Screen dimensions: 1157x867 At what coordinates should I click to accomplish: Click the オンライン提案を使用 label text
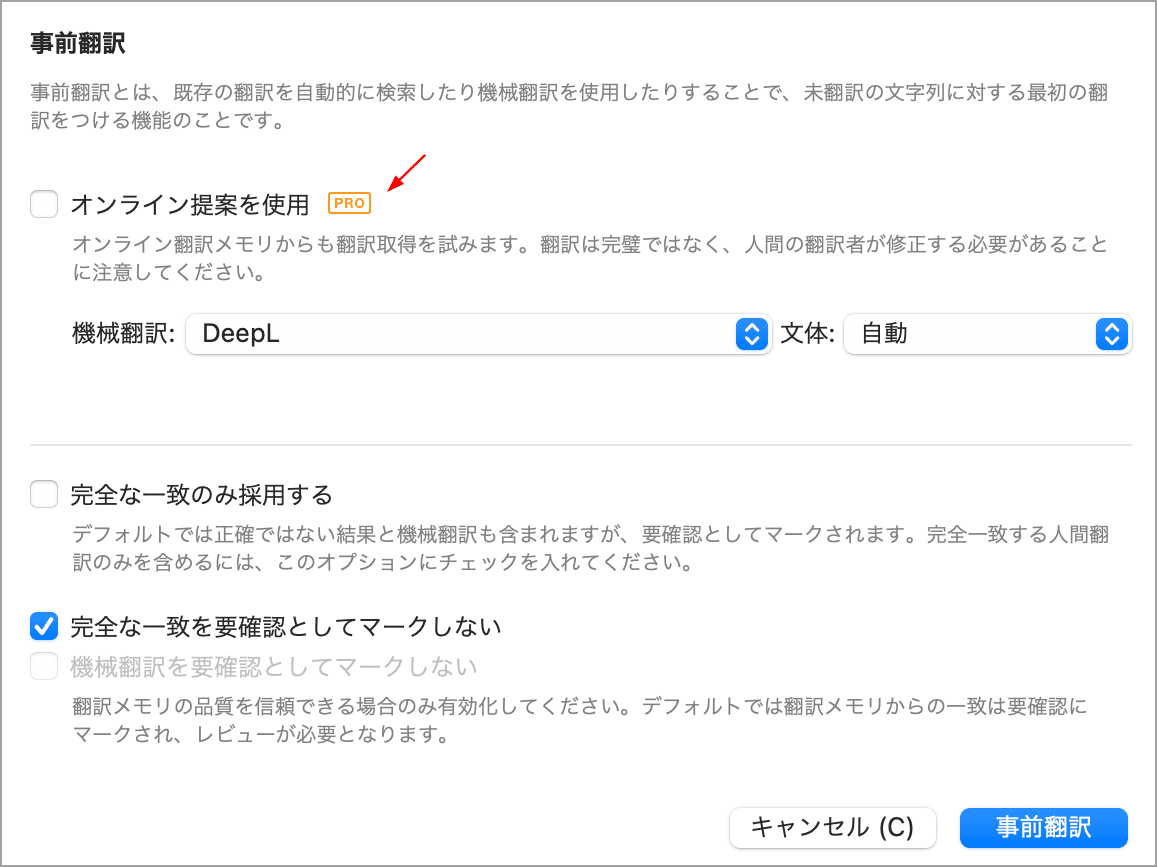[x=190, y=205]
